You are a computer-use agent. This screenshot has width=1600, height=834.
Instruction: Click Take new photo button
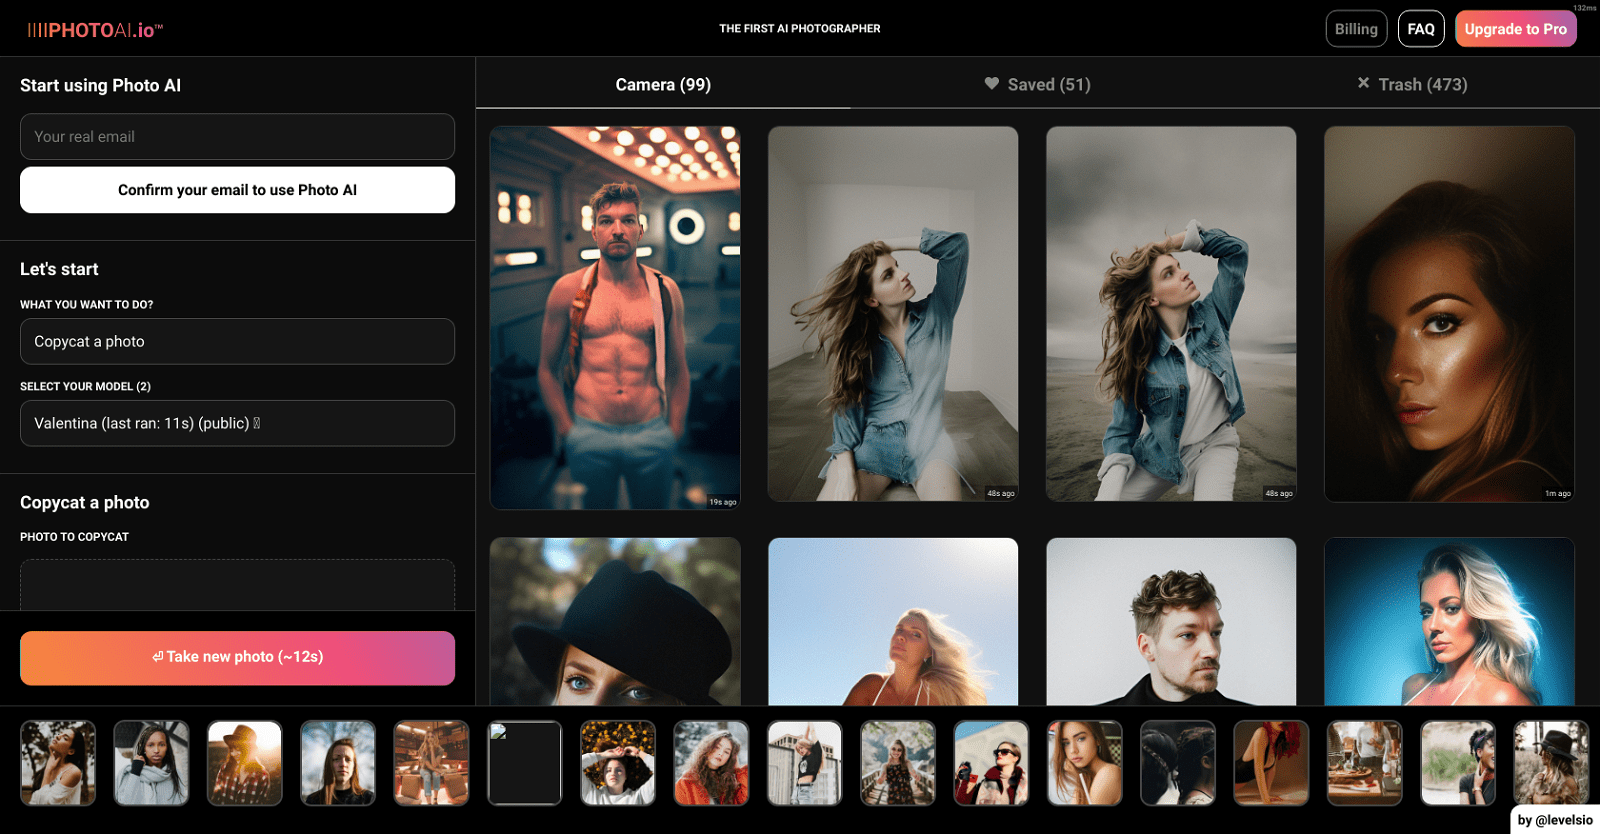coord(237,658)
